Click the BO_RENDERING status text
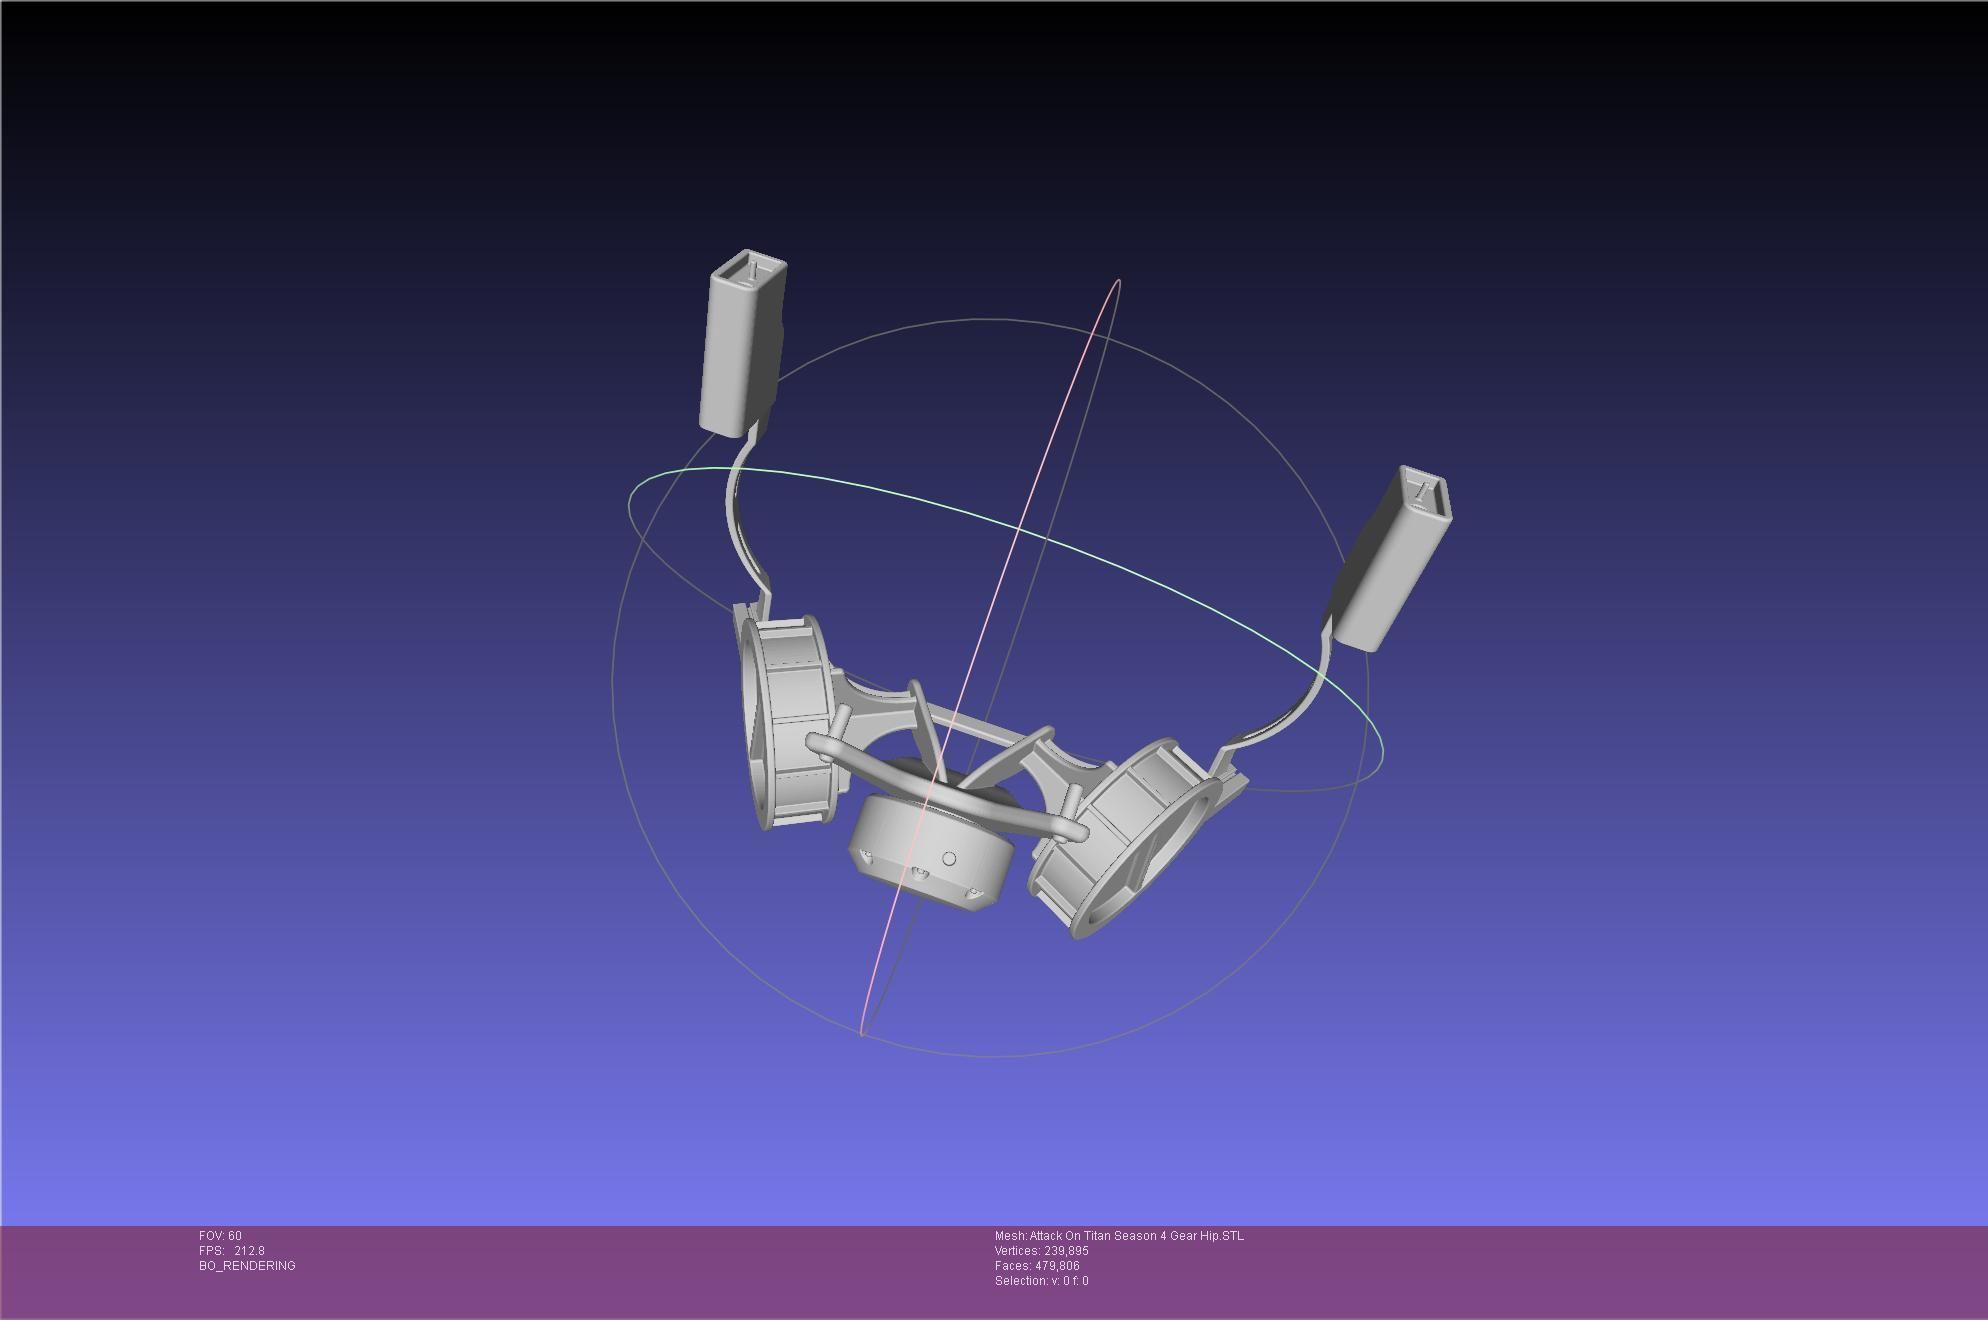1988x1320 pixels. coord(247,1266)
